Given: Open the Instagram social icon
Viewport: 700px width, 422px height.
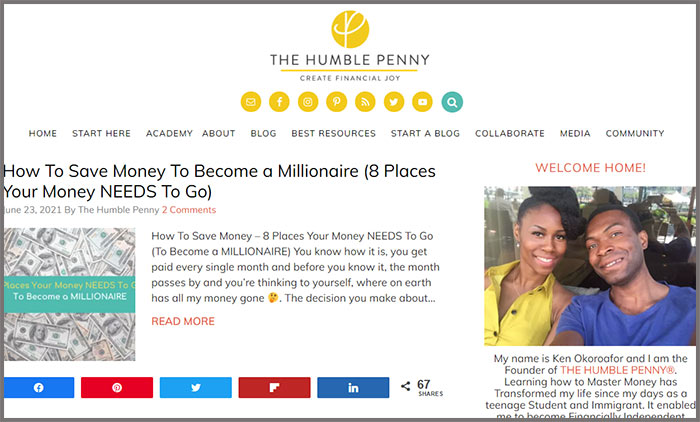Looking at the screenshot, I should 308,102.
